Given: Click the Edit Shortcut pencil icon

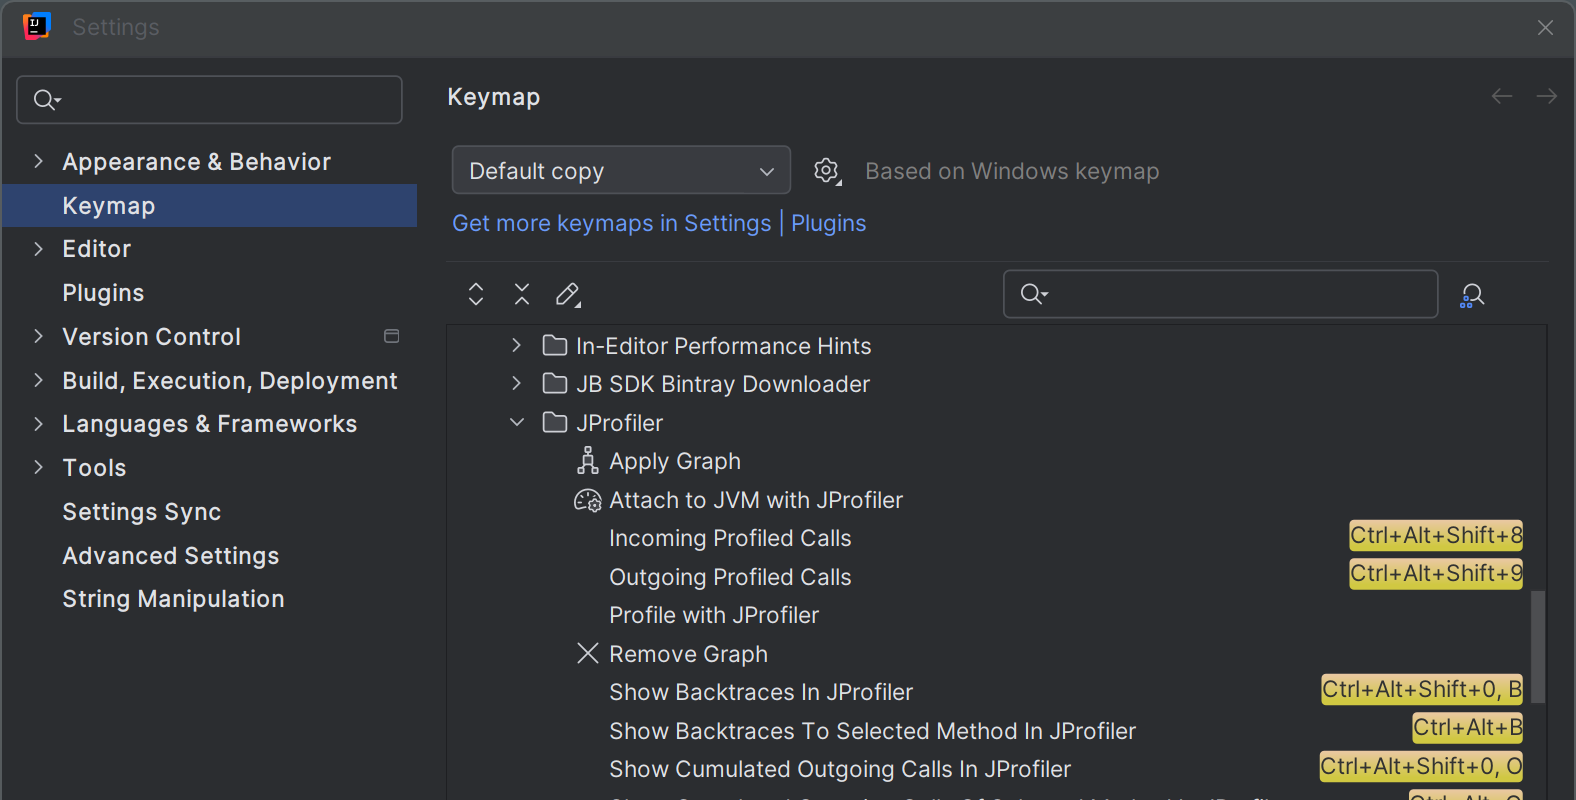Looking at the screenshot, I should [568, 294].
